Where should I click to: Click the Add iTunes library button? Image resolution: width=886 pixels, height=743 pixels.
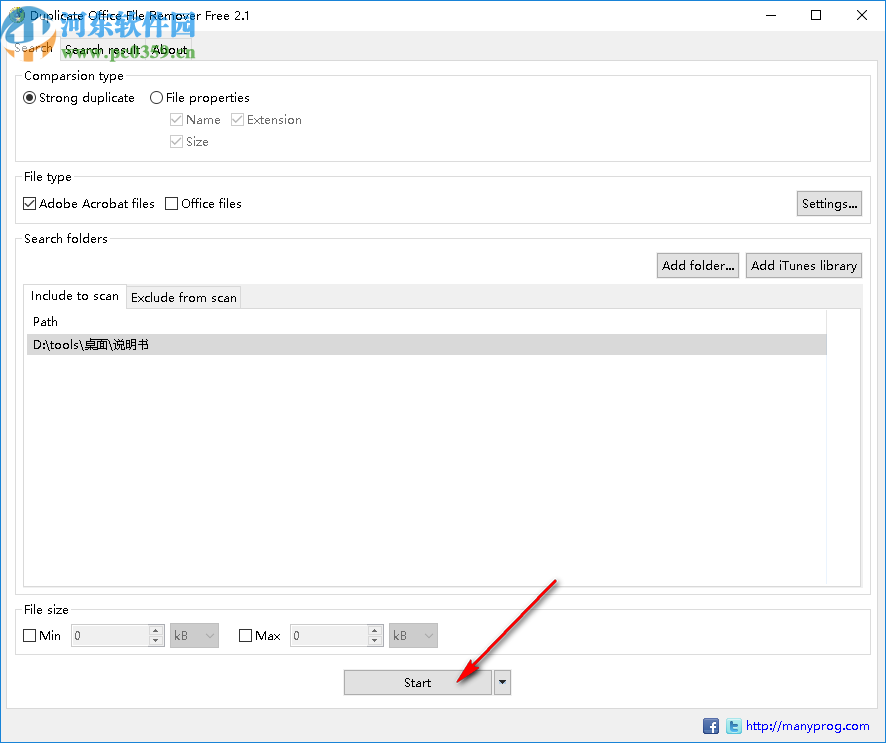(803, 265)
